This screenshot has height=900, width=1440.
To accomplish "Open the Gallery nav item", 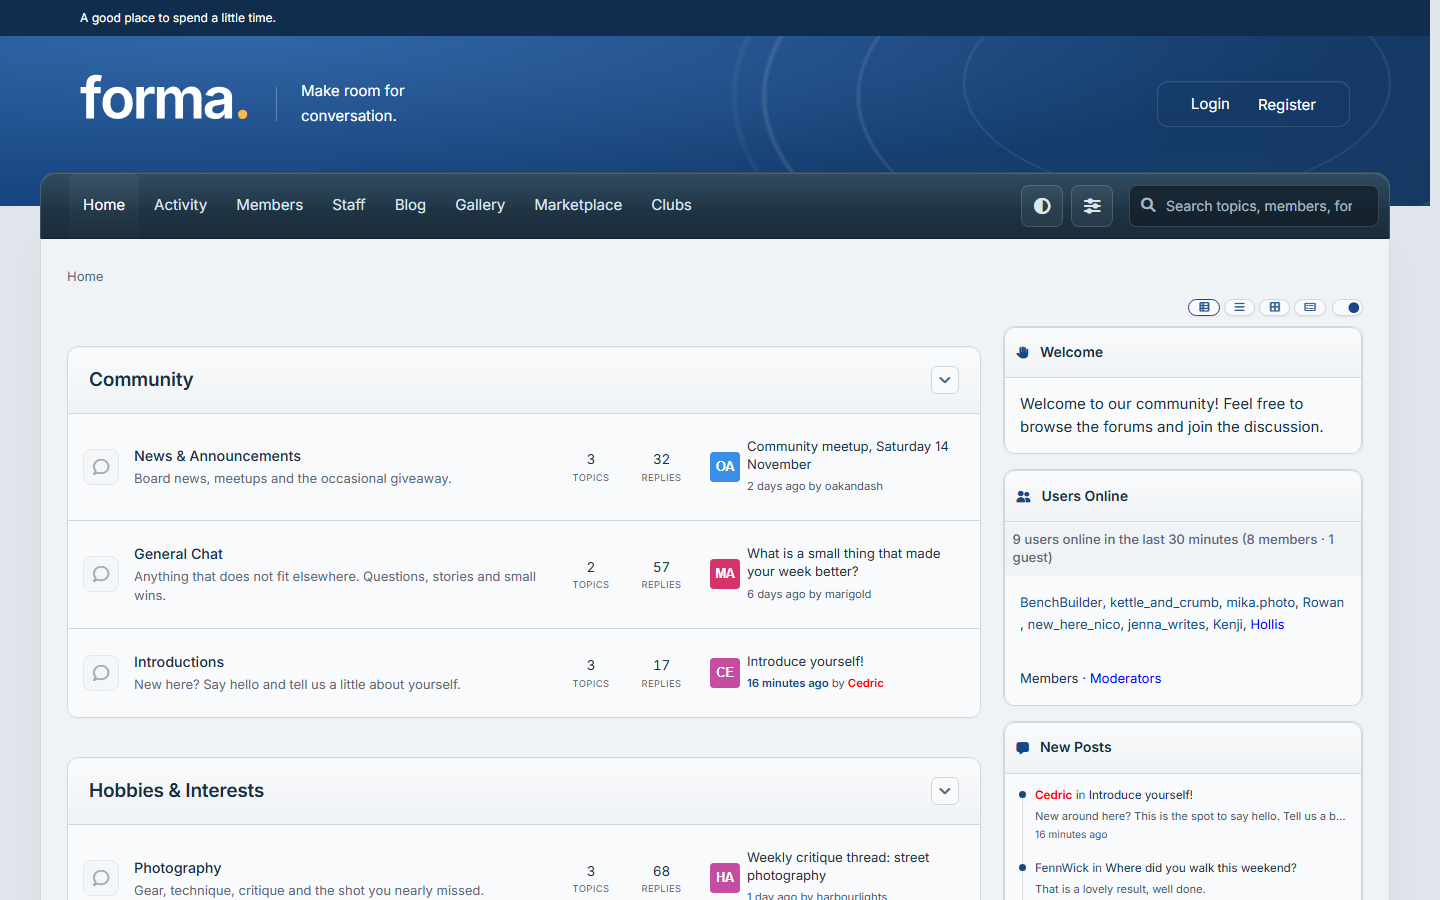I will tap(480, 205).
